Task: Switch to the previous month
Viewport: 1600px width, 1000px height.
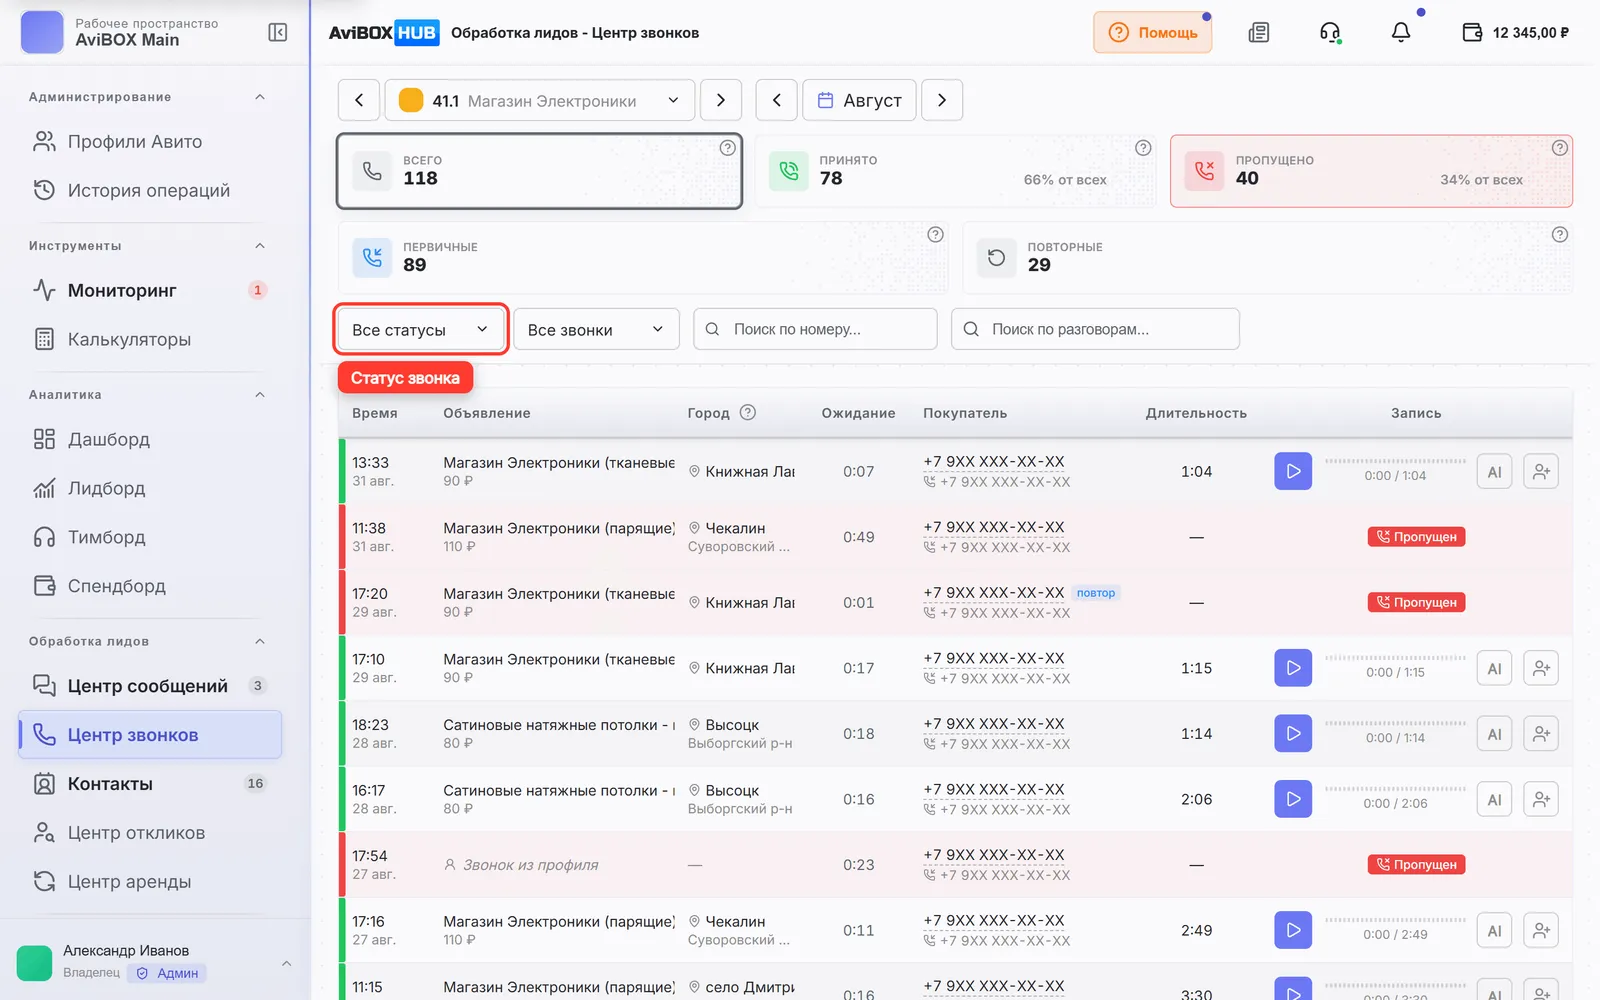Action: 777,100
